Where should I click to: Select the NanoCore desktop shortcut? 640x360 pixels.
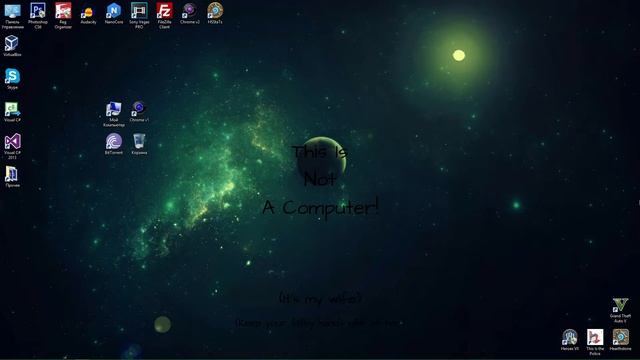113,13
